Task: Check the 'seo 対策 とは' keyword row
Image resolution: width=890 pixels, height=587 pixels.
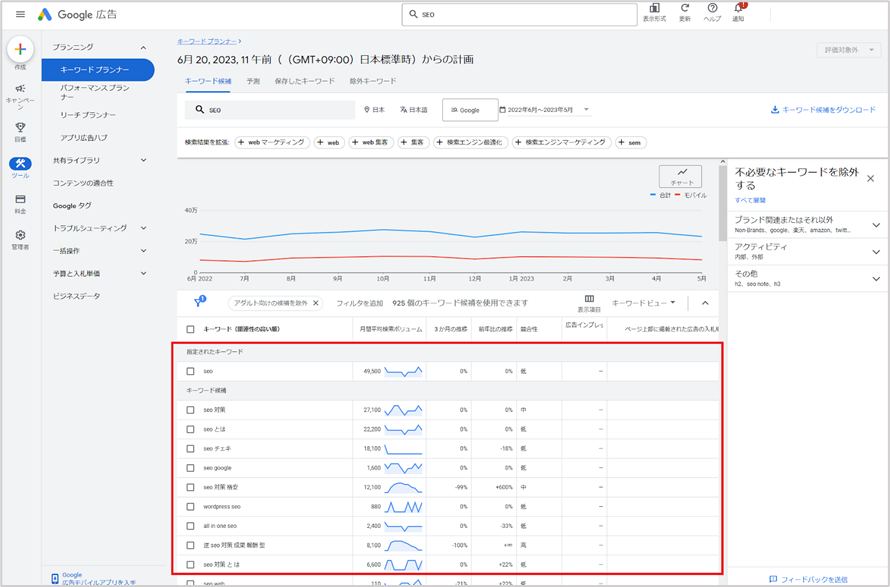Action: click(190, 564)
